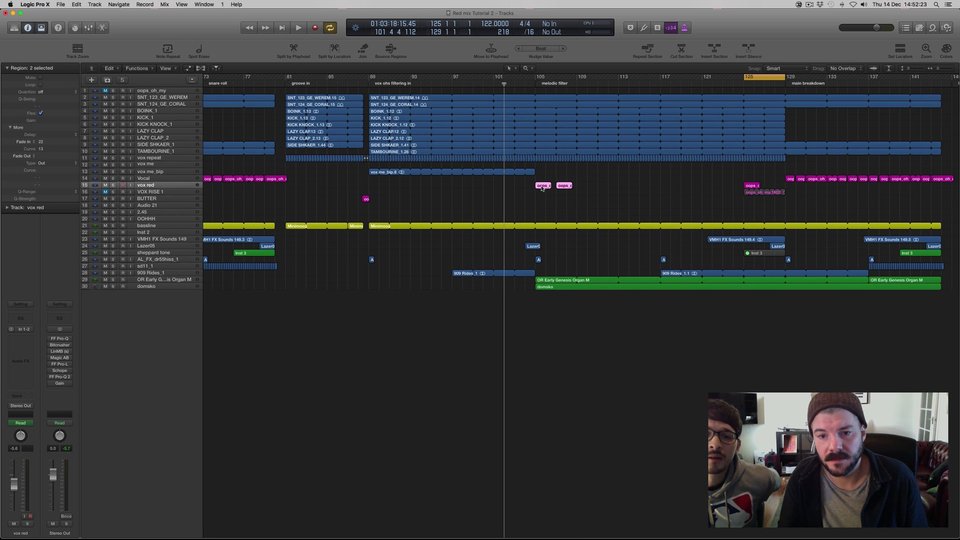Image resolution: width=960 pixels, height=540 pixels.
Task: Open LCD display settings gear
Action: (x=355, y=28)
